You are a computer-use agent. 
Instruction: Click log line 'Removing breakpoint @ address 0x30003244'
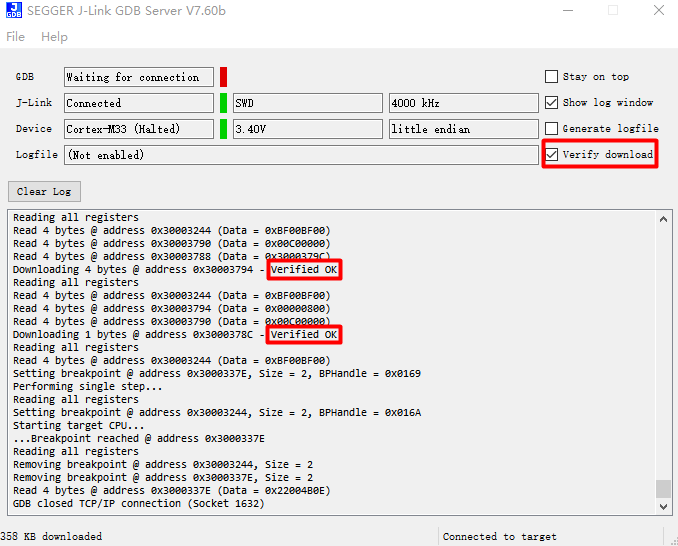163,464
